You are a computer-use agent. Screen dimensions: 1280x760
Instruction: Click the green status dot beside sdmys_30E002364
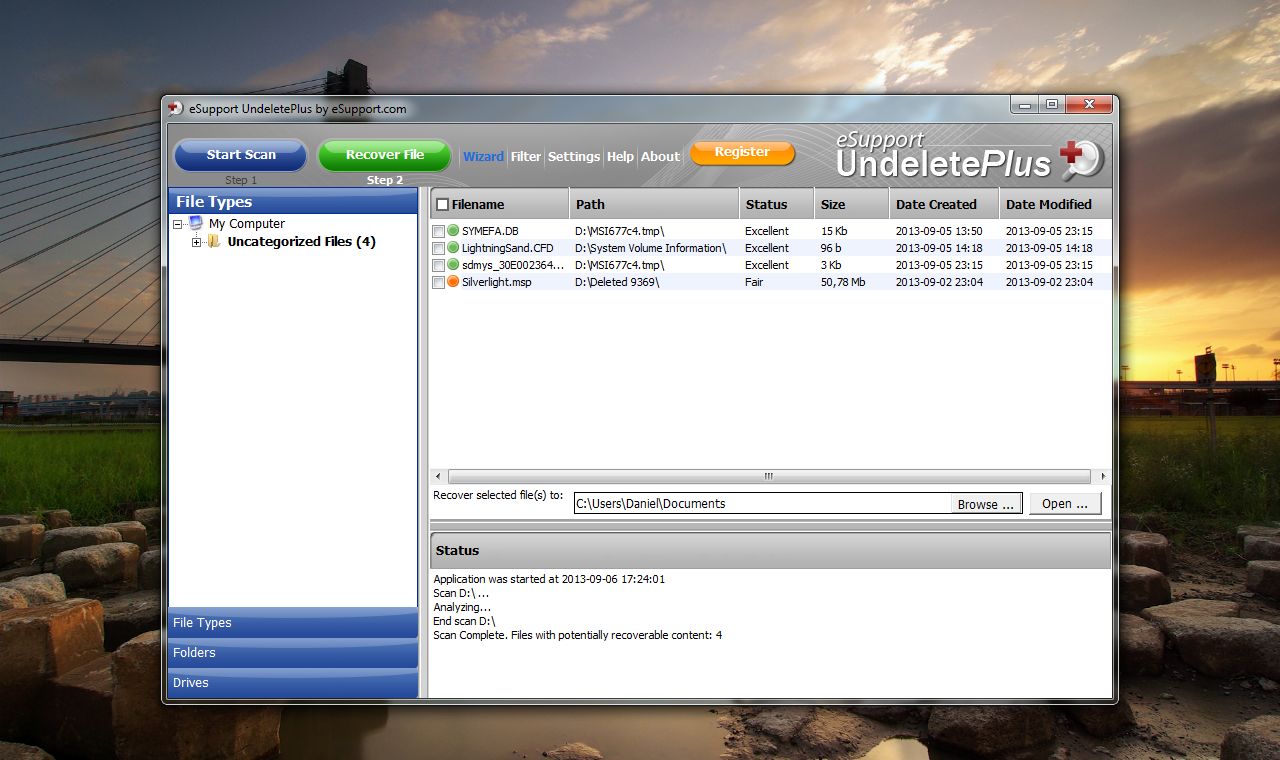coord(453,265)
